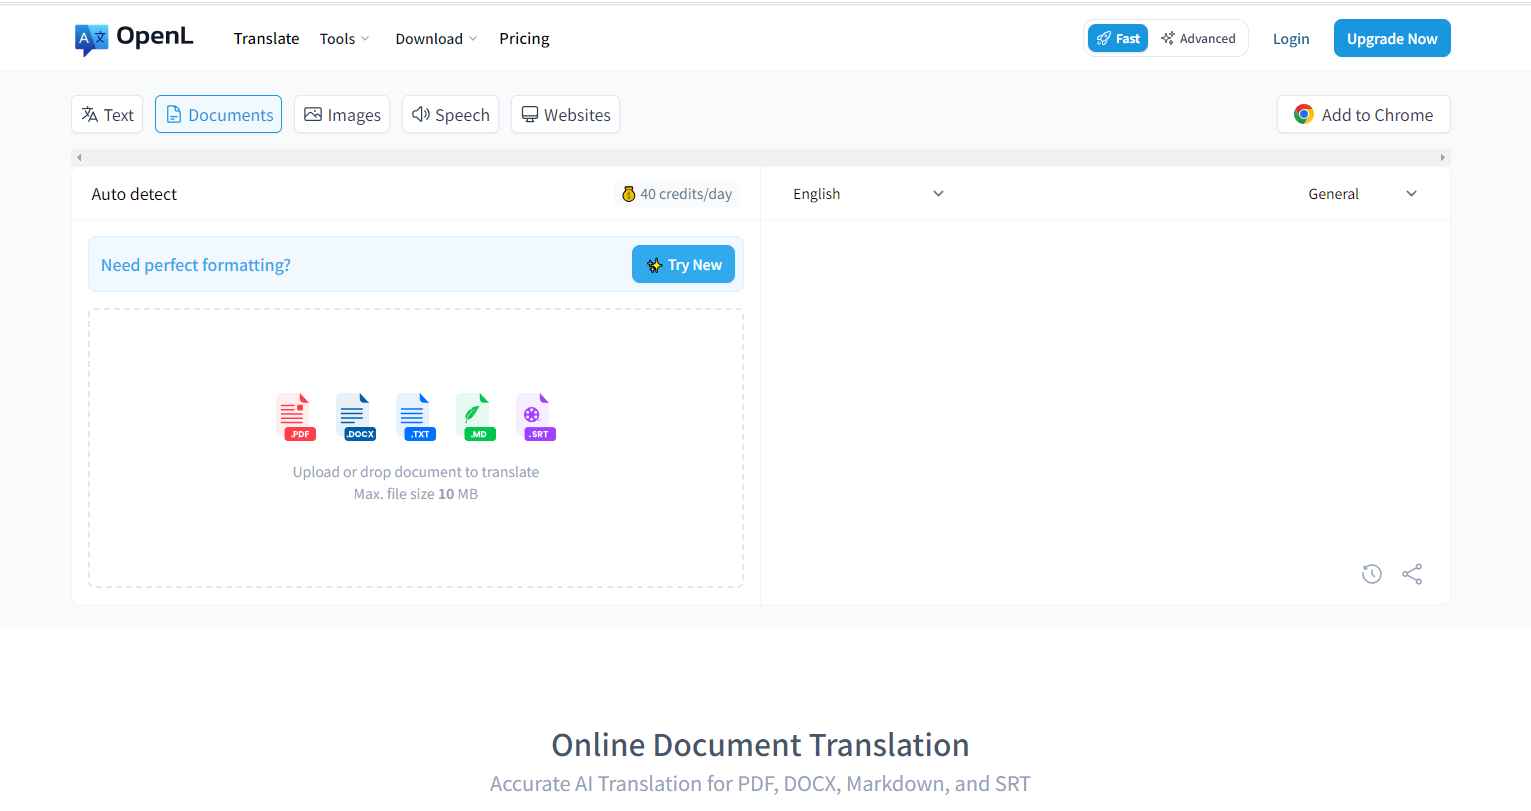The image size is (1531, 811).
Task: Open the Download menu
Action: (436, 39)
